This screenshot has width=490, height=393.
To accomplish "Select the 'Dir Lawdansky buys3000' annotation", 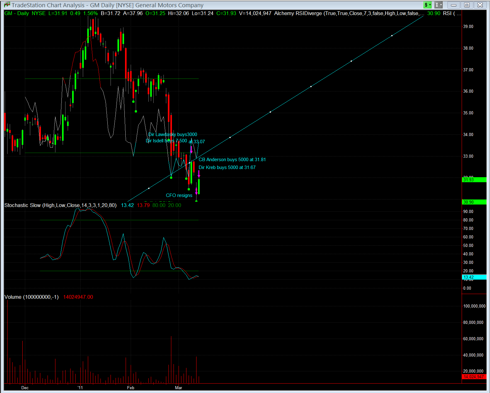I will tap(173, 134).
